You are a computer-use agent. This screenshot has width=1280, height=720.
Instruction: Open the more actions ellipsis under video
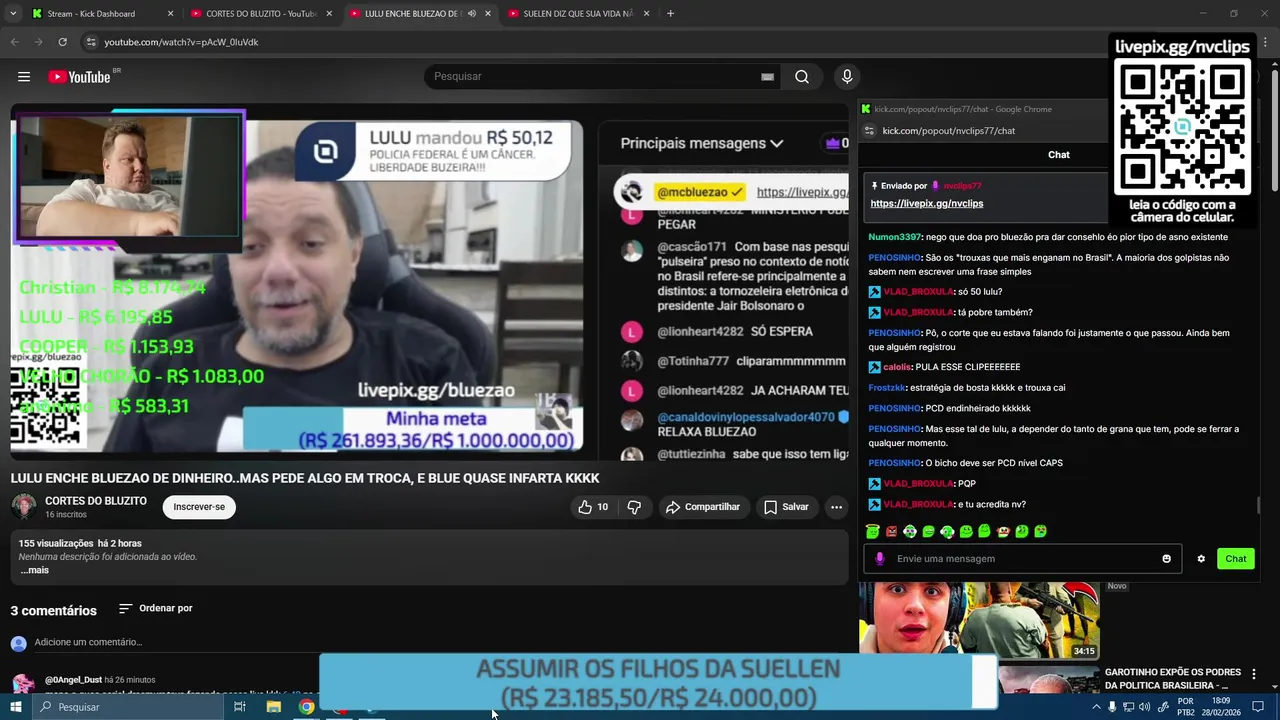tap(836, 507)
